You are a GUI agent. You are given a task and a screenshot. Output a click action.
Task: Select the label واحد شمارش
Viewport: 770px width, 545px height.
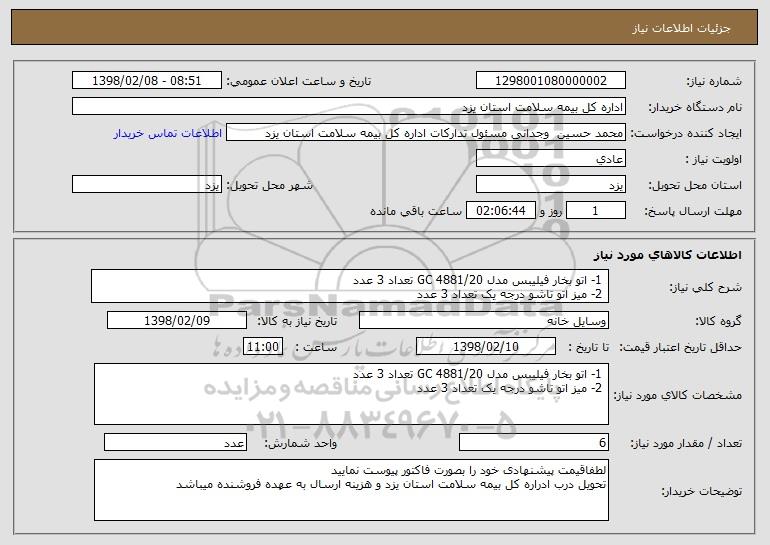301,443
